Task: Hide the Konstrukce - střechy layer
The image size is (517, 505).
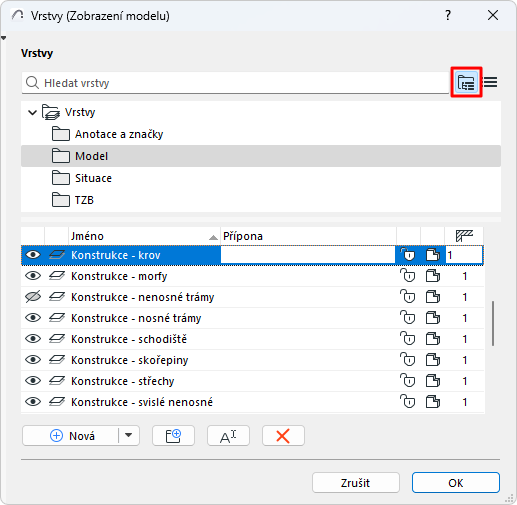Action: (x=33, y=381)
